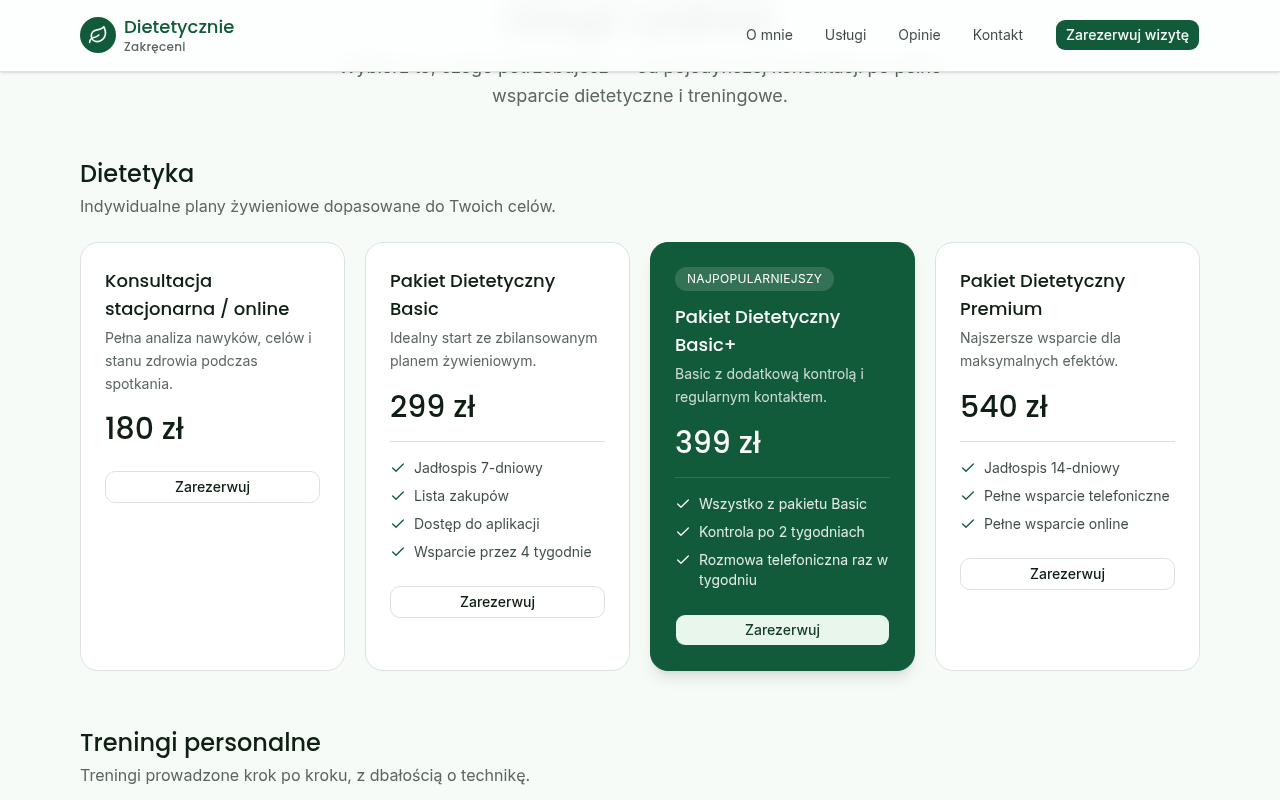Click the NAJPOPULARNIEJSZY badge

coord(754,279)
